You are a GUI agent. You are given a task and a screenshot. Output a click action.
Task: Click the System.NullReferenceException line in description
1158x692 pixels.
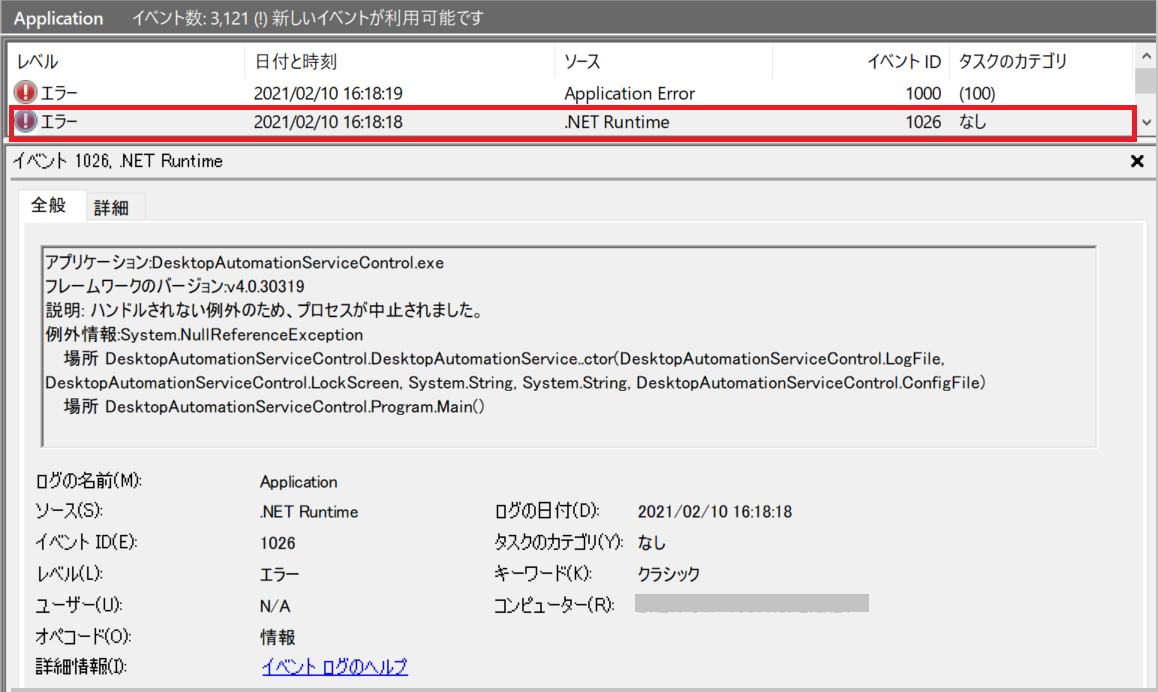[204, 335]
